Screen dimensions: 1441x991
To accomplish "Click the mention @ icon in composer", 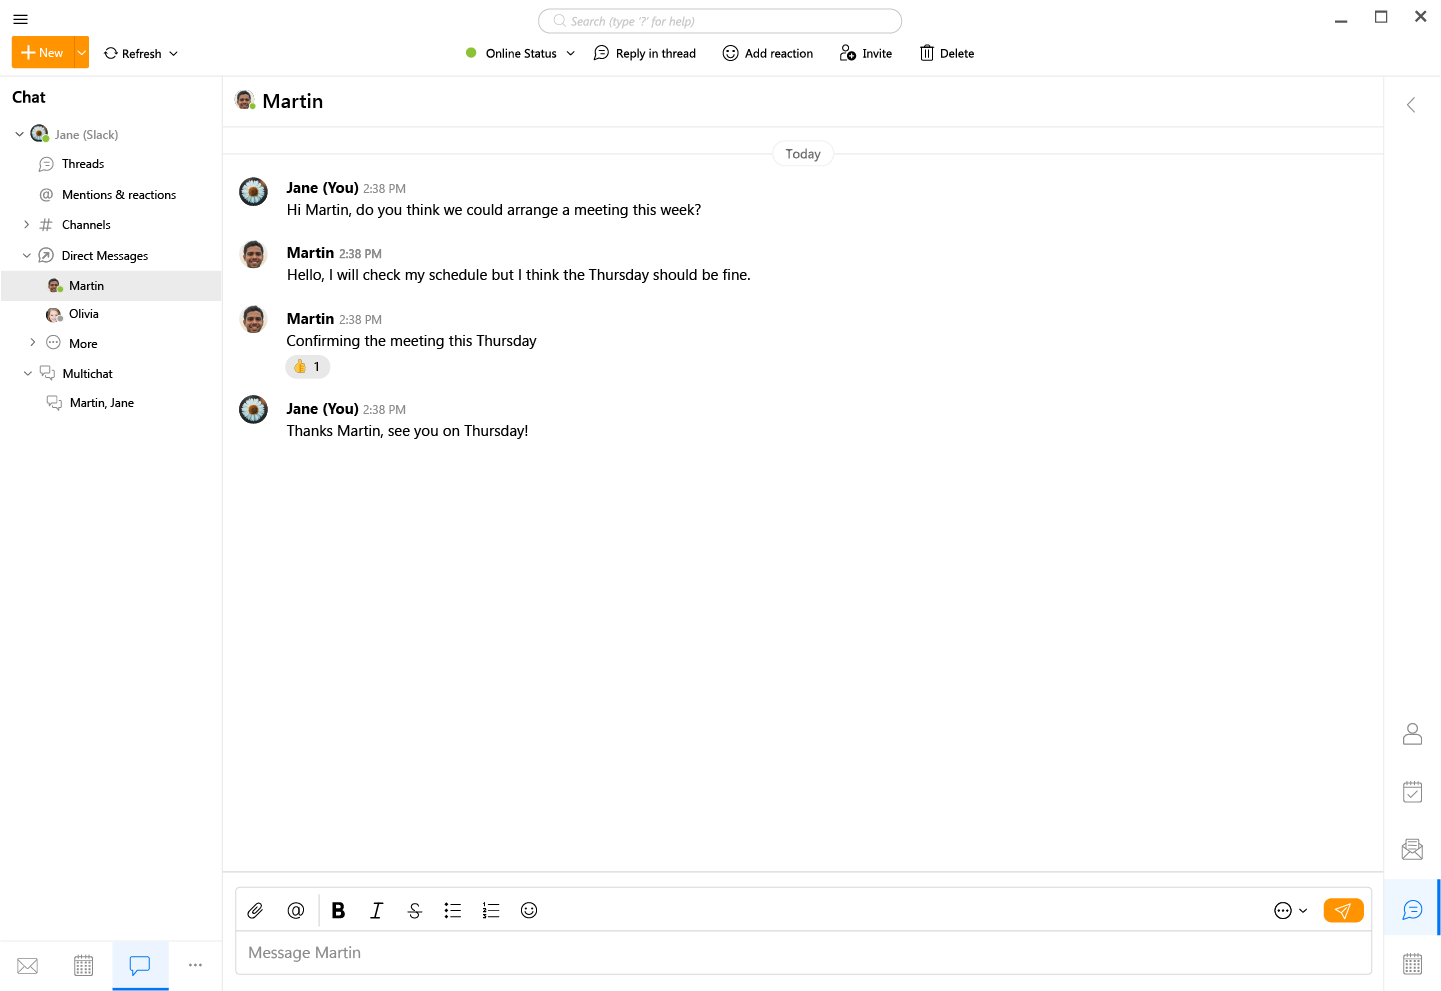I will coord(296,910).
